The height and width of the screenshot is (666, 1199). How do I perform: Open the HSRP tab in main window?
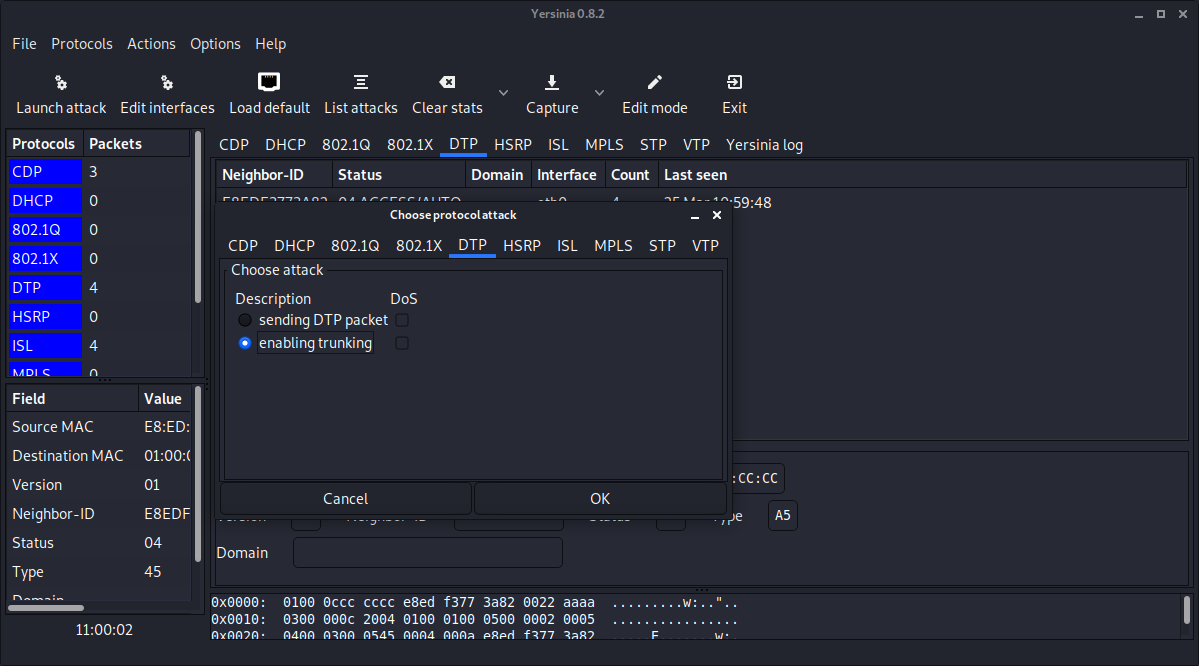click(x=513, y=145)
